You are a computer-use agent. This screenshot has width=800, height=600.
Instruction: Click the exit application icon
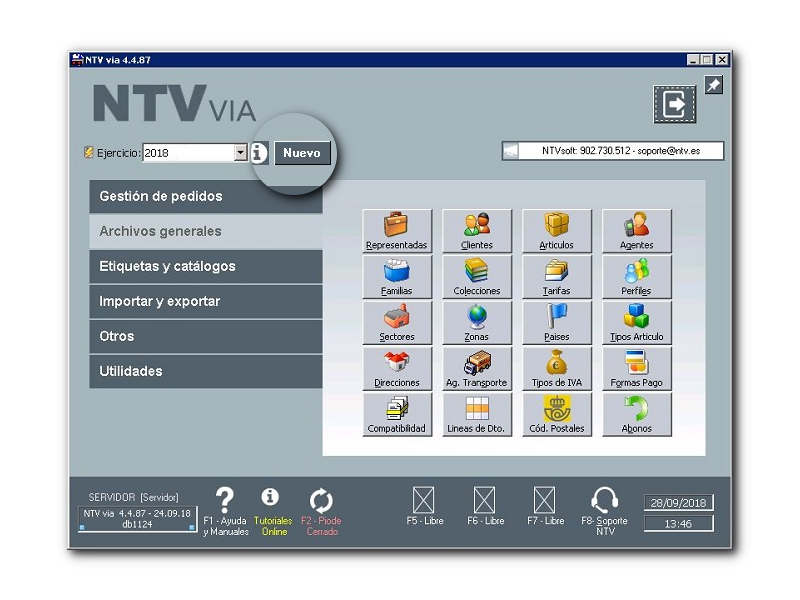tap(674, 104)
